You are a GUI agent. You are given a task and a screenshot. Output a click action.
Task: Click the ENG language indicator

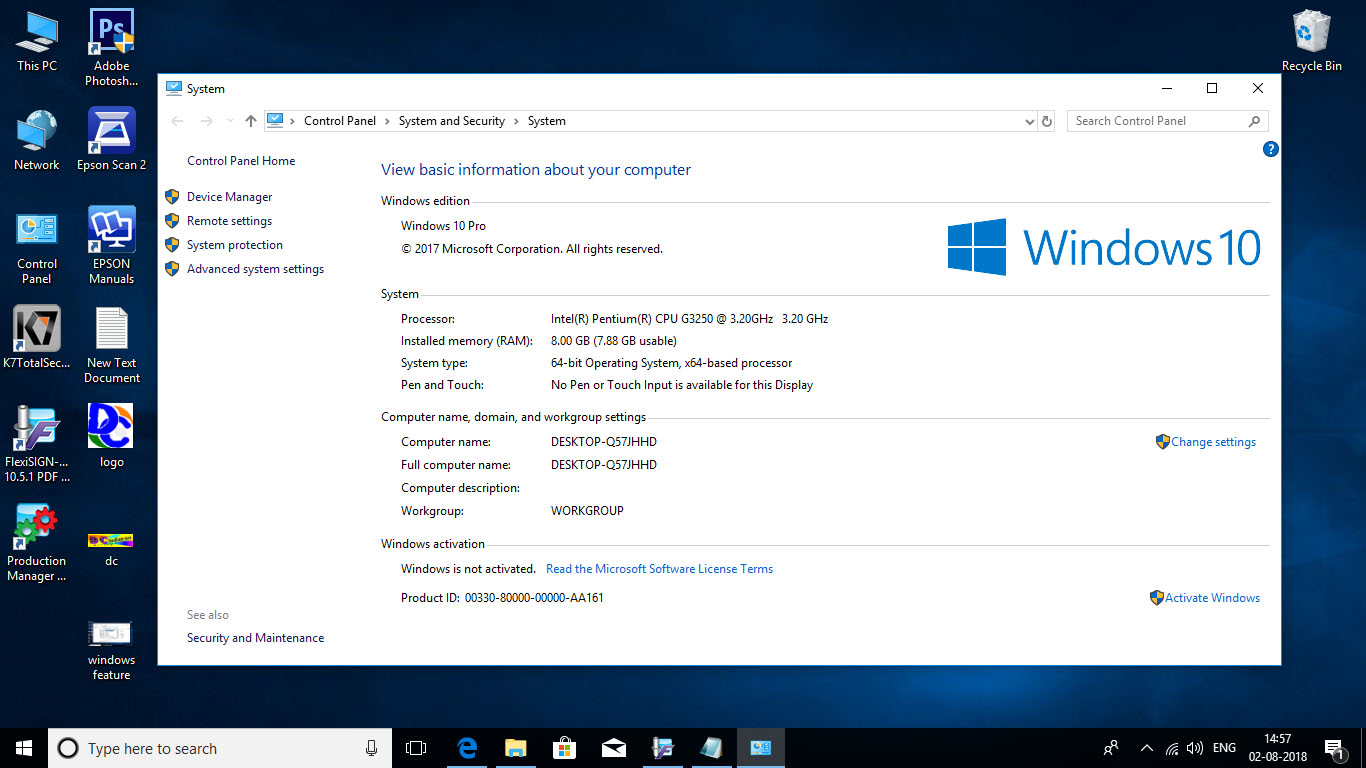coord(1224,748)
